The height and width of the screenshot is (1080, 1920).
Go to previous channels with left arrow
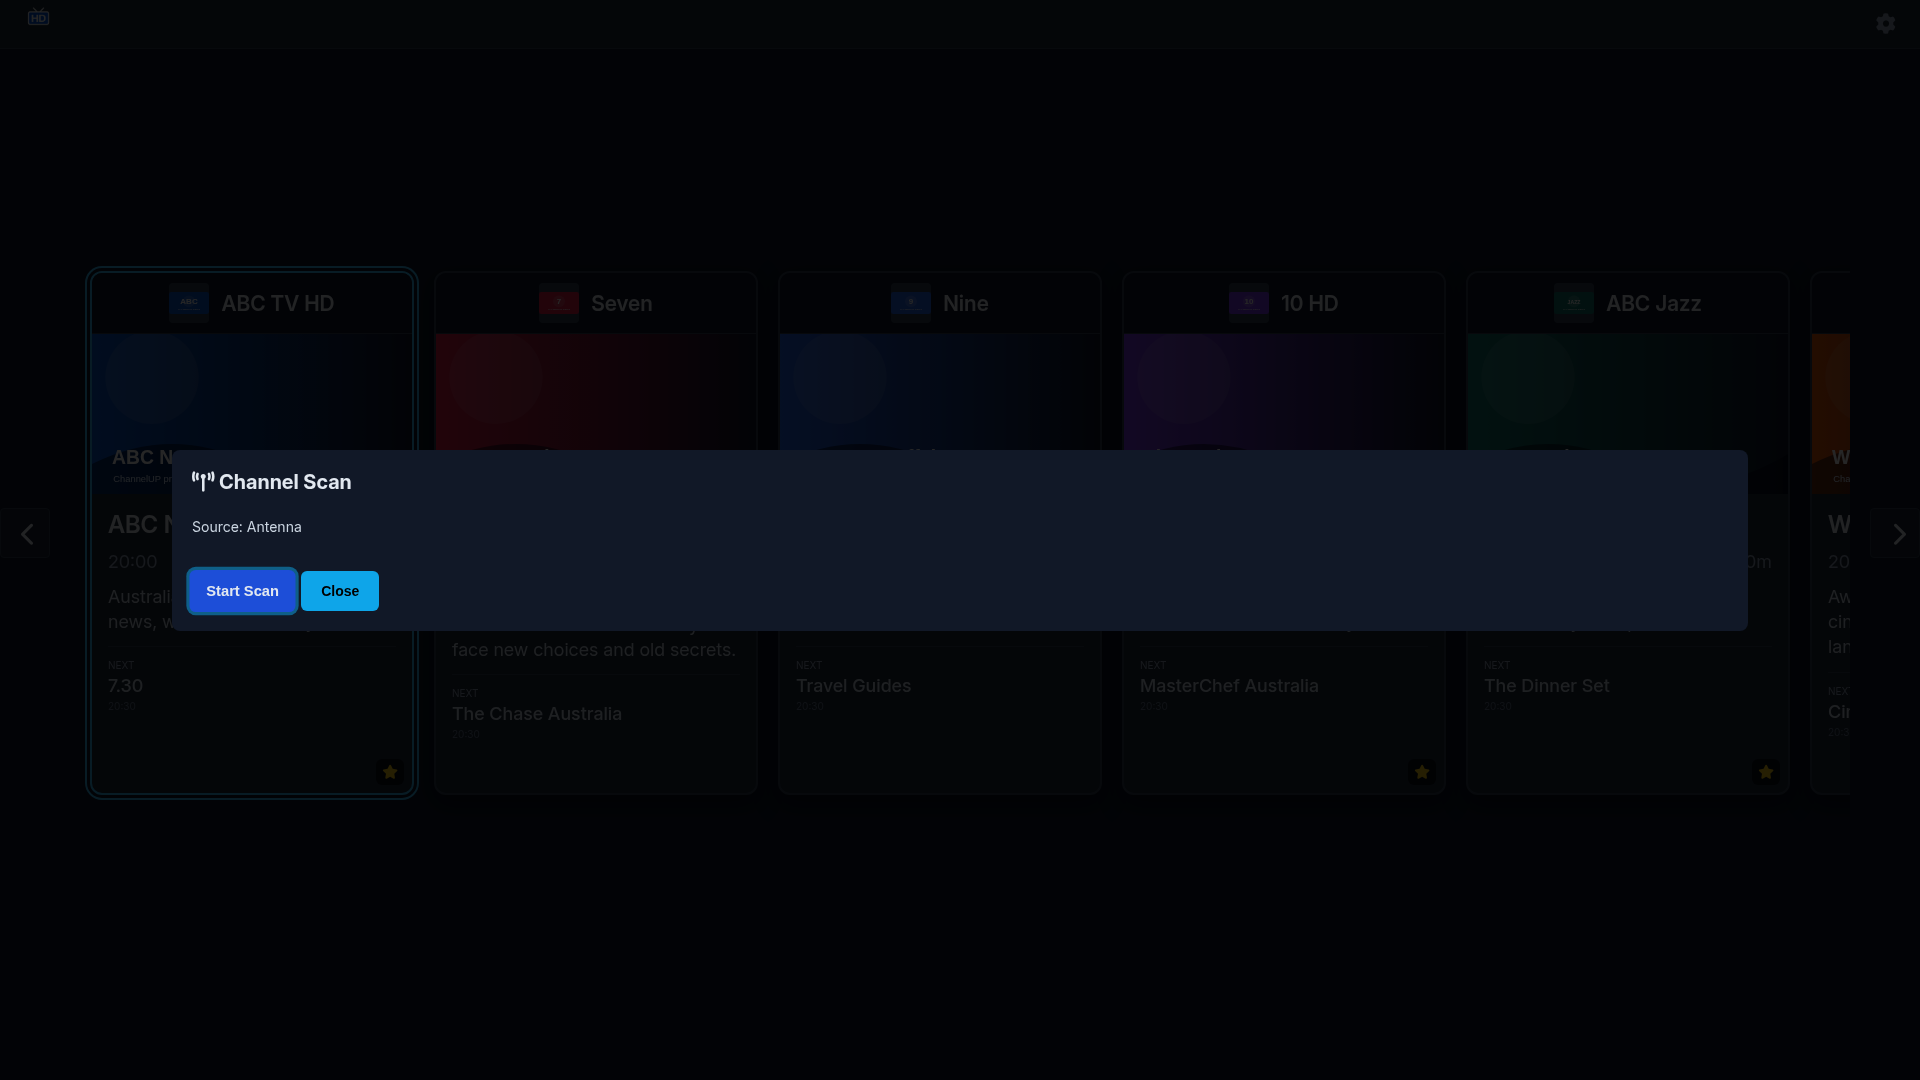coord(26,533)
